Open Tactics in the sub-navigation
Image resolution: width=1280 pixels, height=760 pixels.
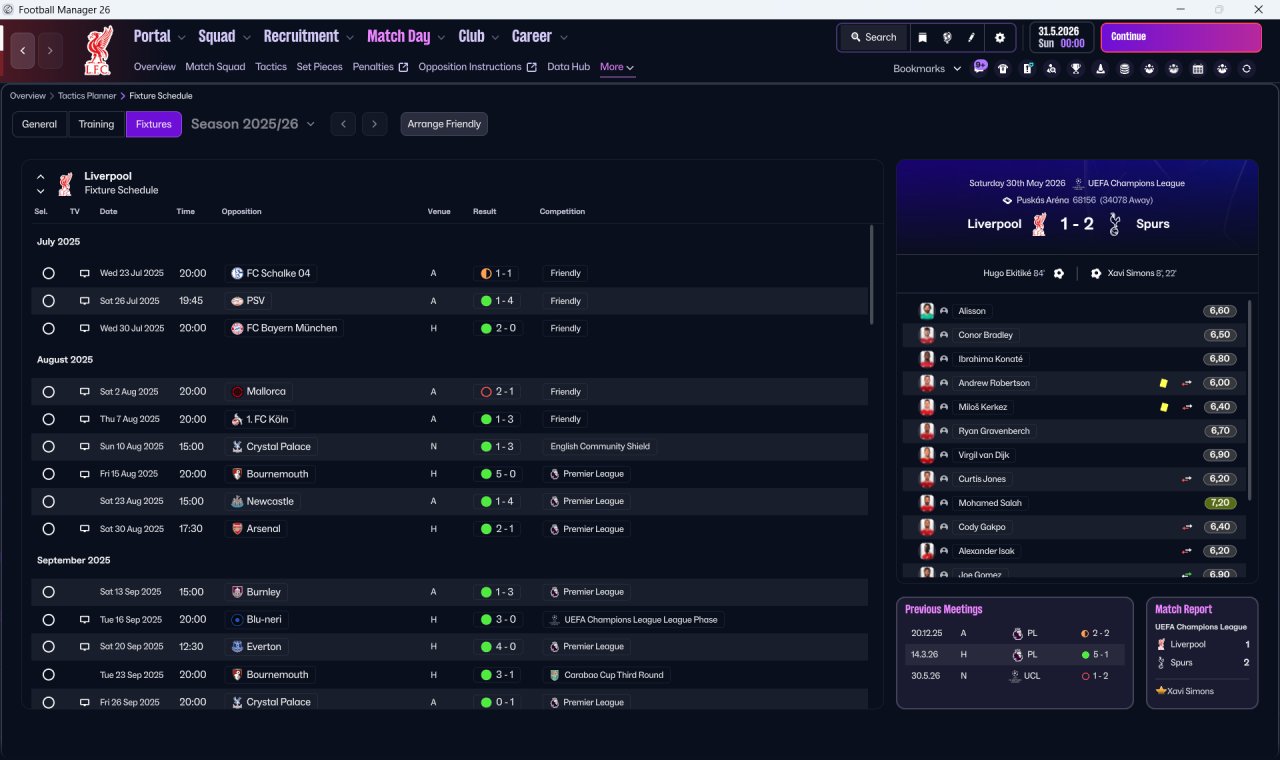(x=271, y=67)
